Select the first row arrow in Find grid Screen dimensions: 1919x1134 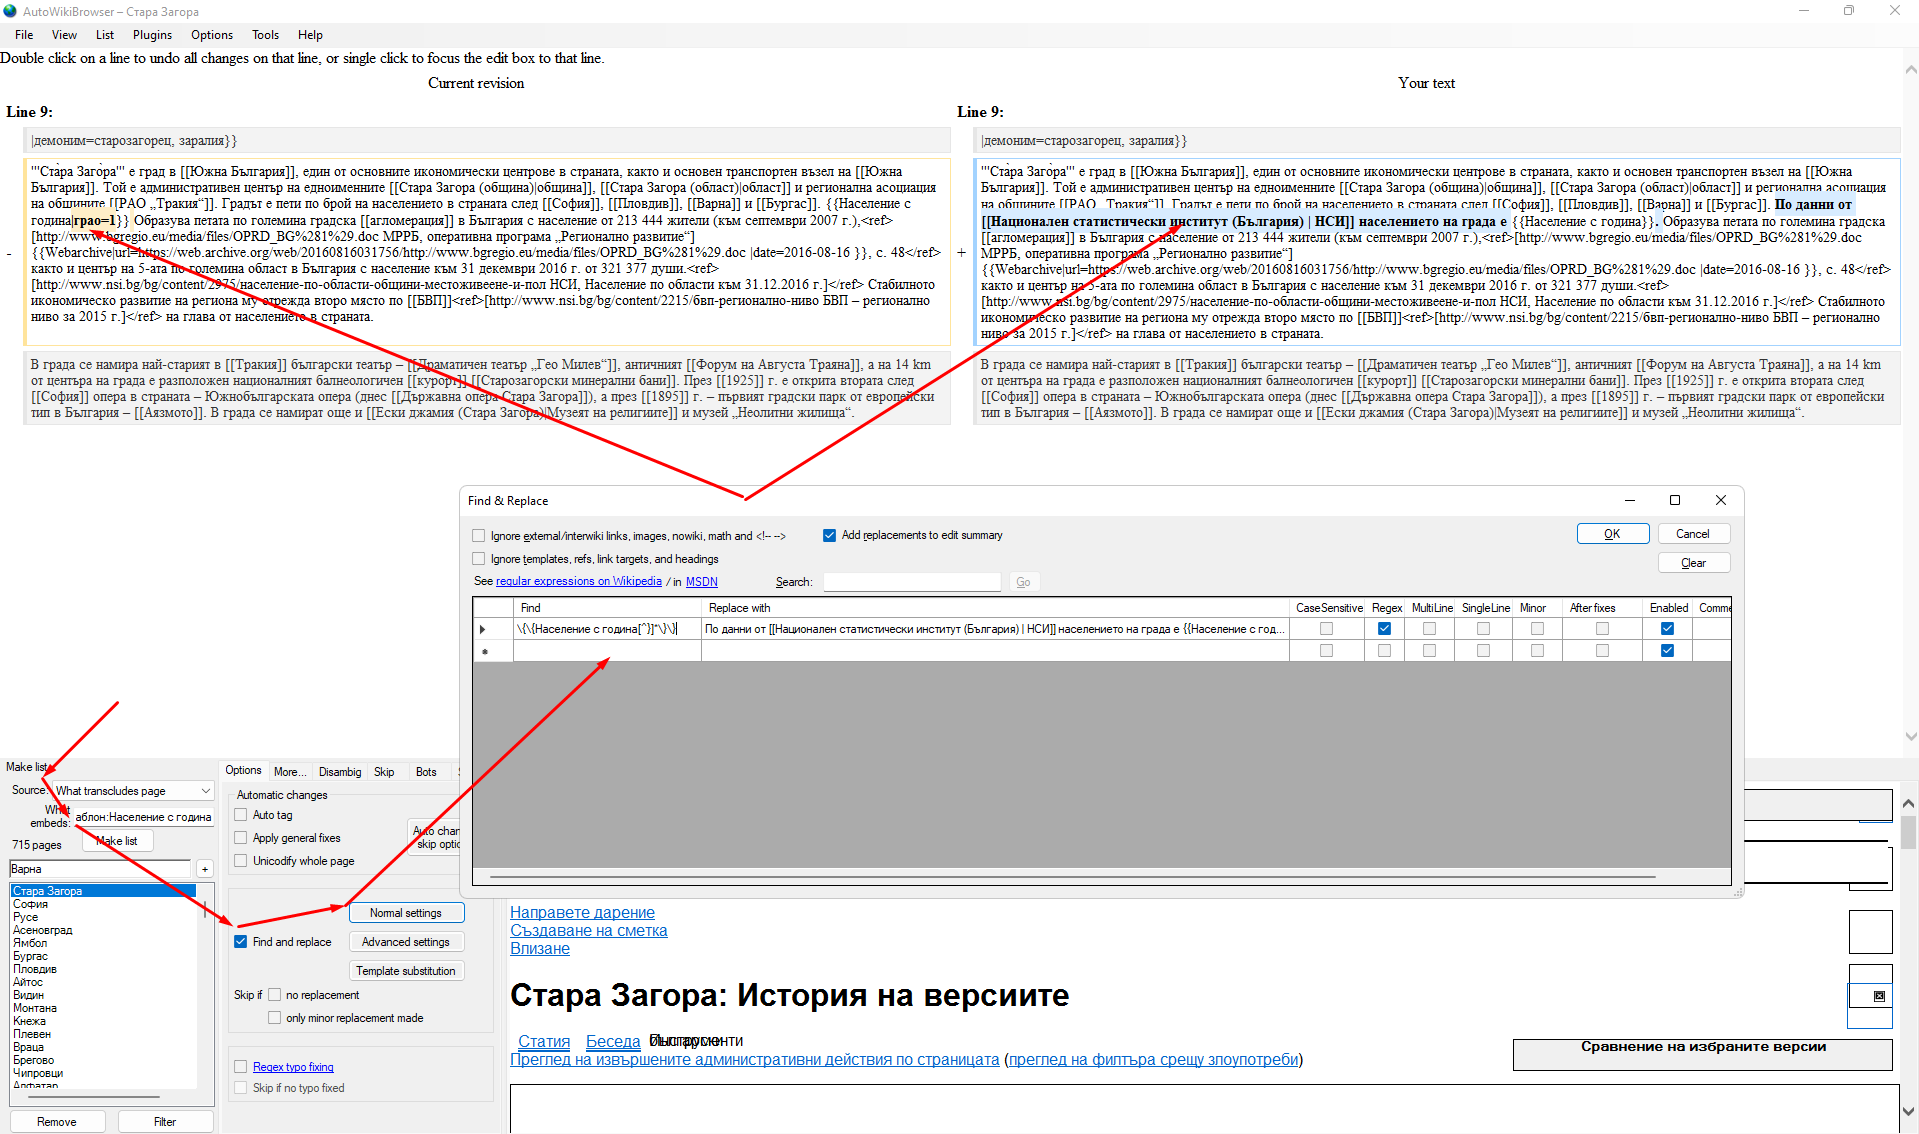pyautogui.click(x=483, y=629)
